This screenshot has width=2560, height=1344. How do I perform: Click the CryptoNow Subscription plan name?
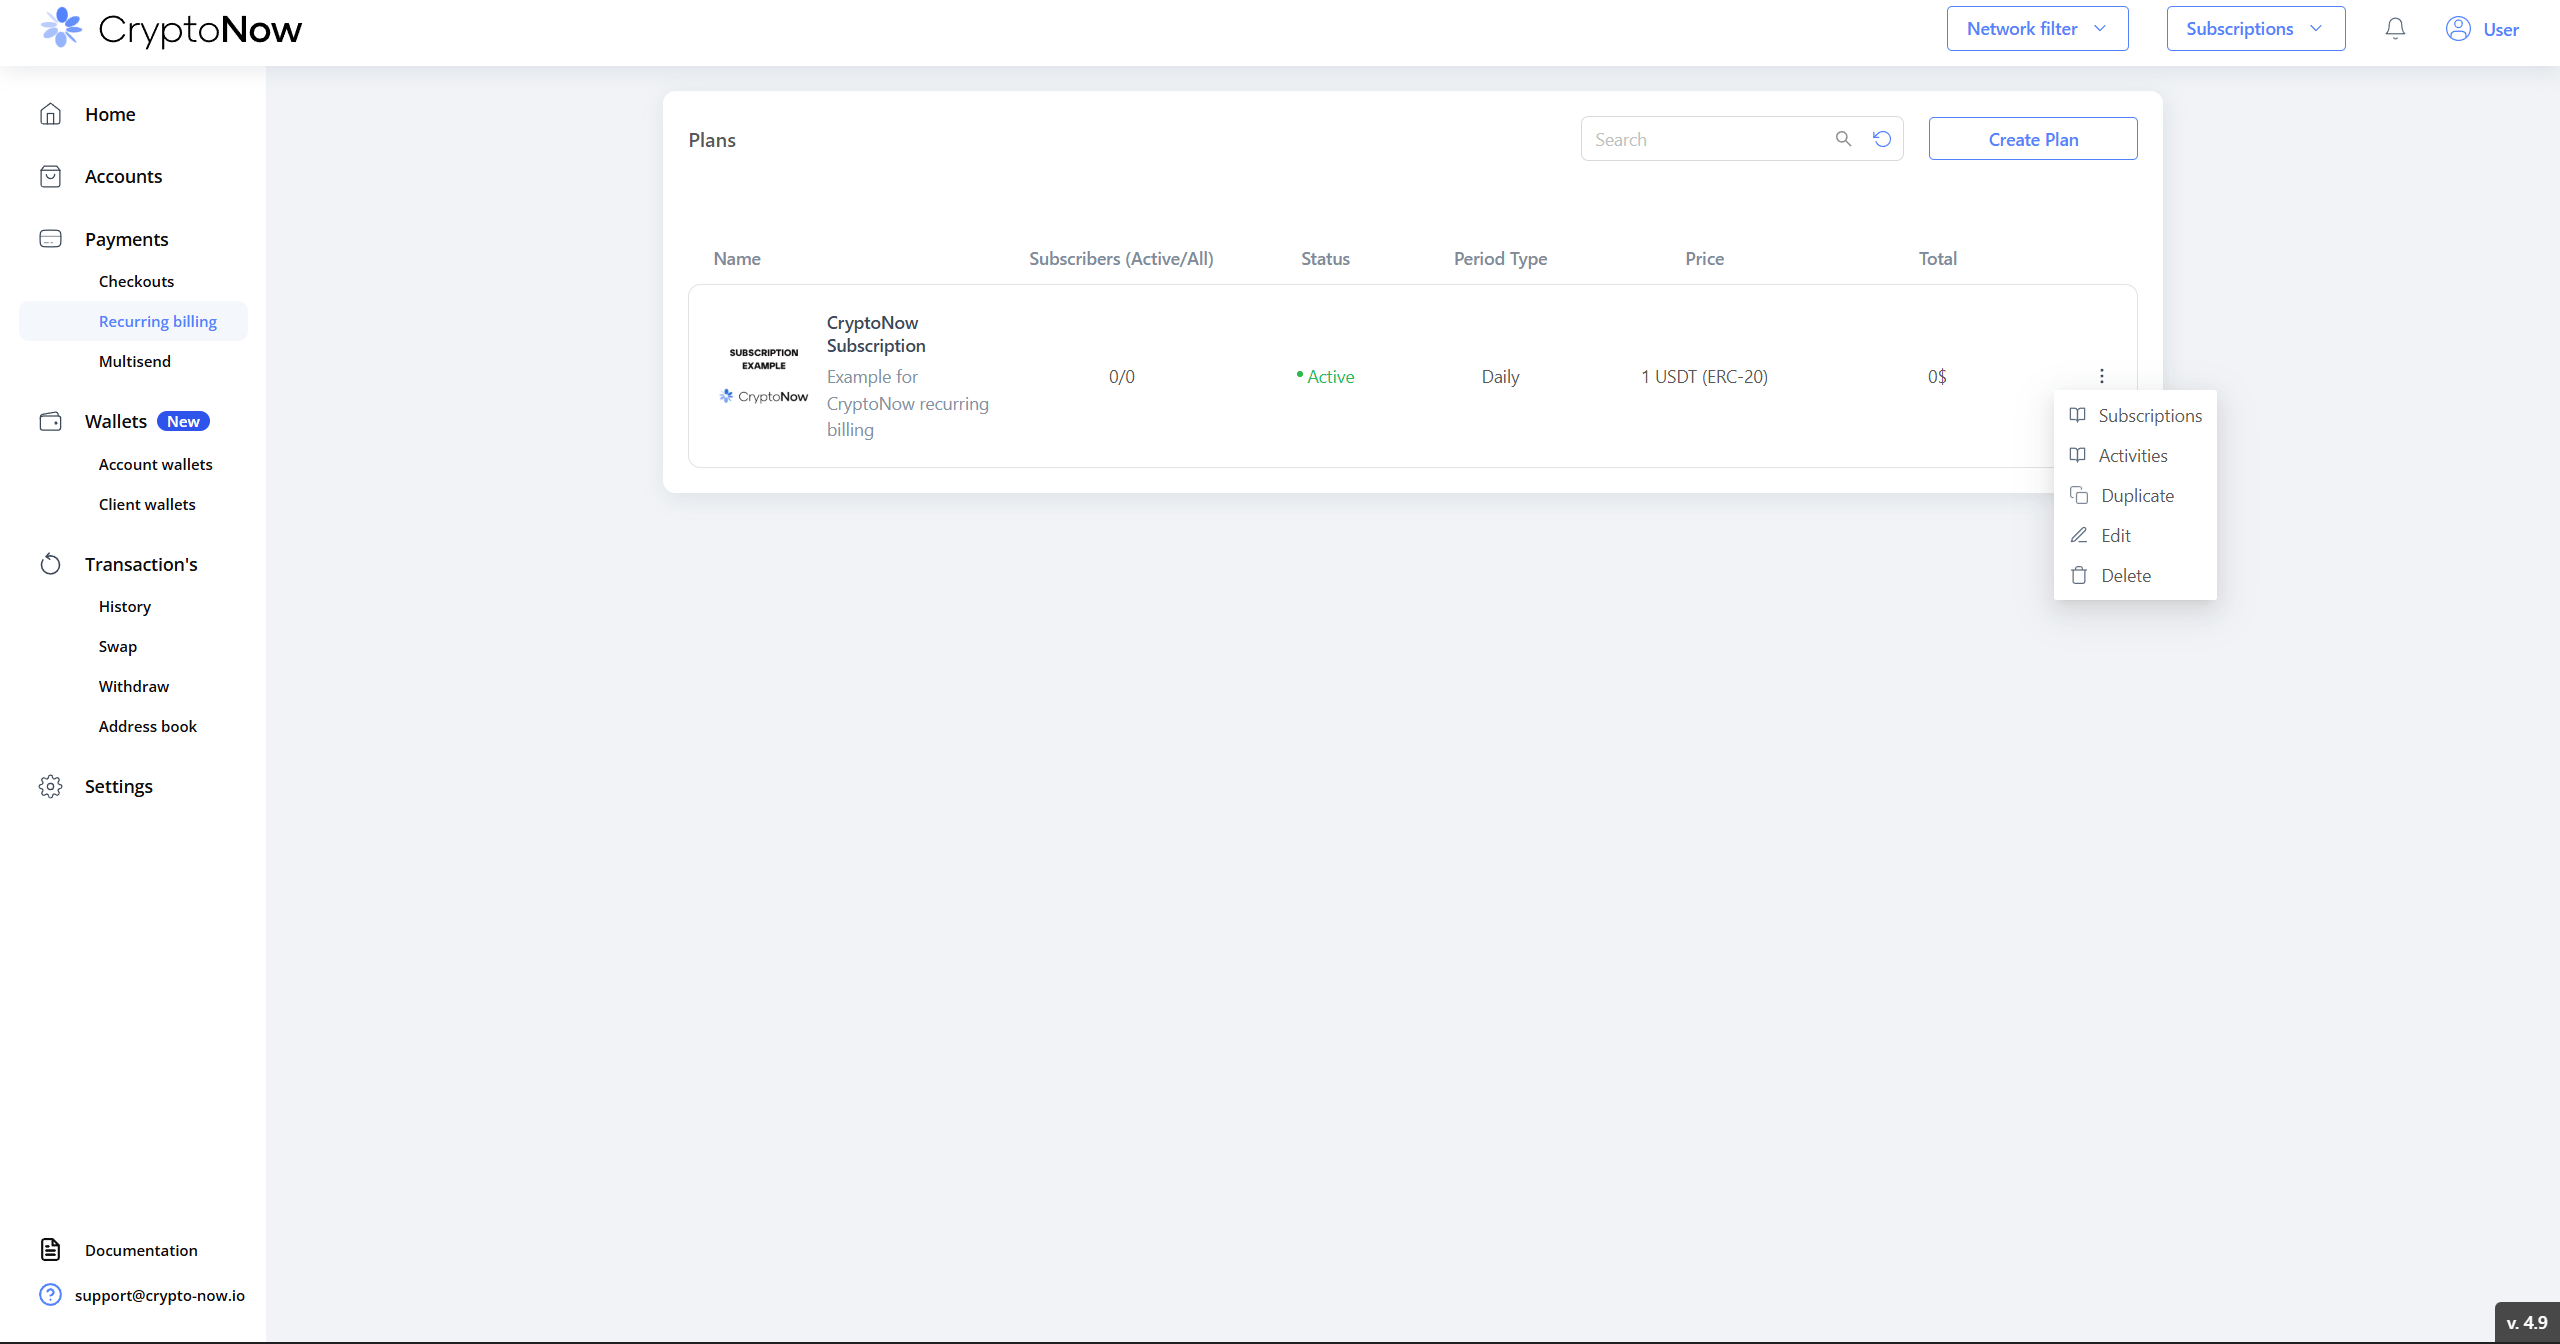coord(876,334)
